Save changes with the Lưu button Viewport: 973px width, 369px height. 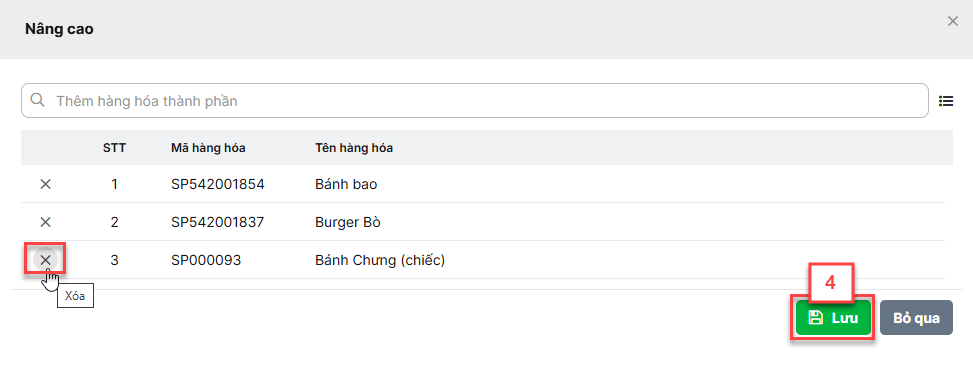833,318
